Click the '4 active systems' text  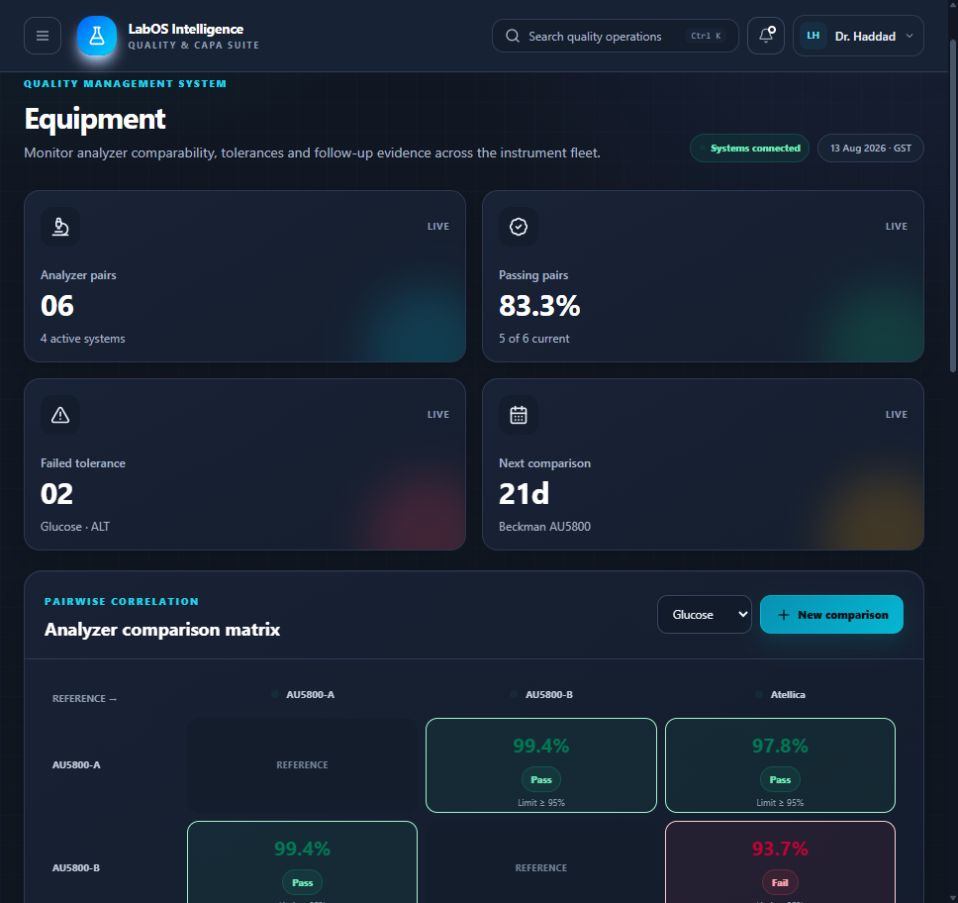tap(82, 338)
